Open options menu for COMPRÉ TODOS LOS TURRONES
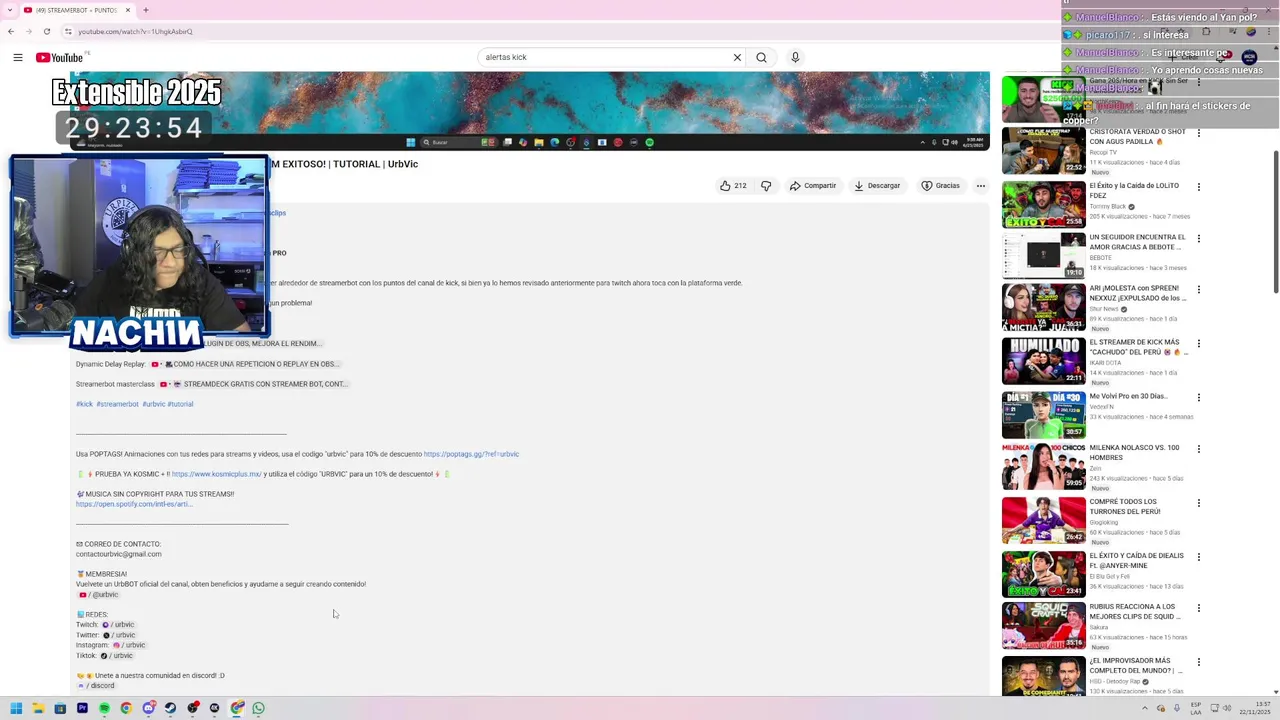 point(1199,503)
